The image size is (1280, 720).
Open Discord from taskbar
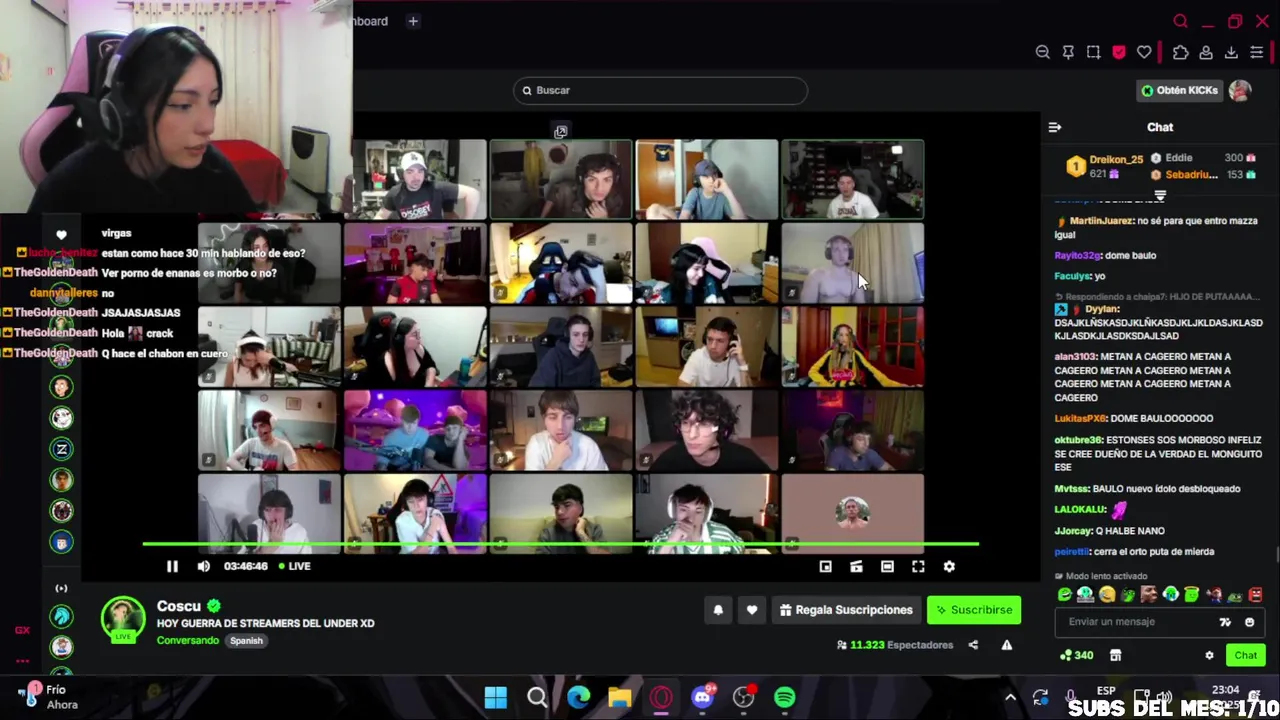(703, 697)
